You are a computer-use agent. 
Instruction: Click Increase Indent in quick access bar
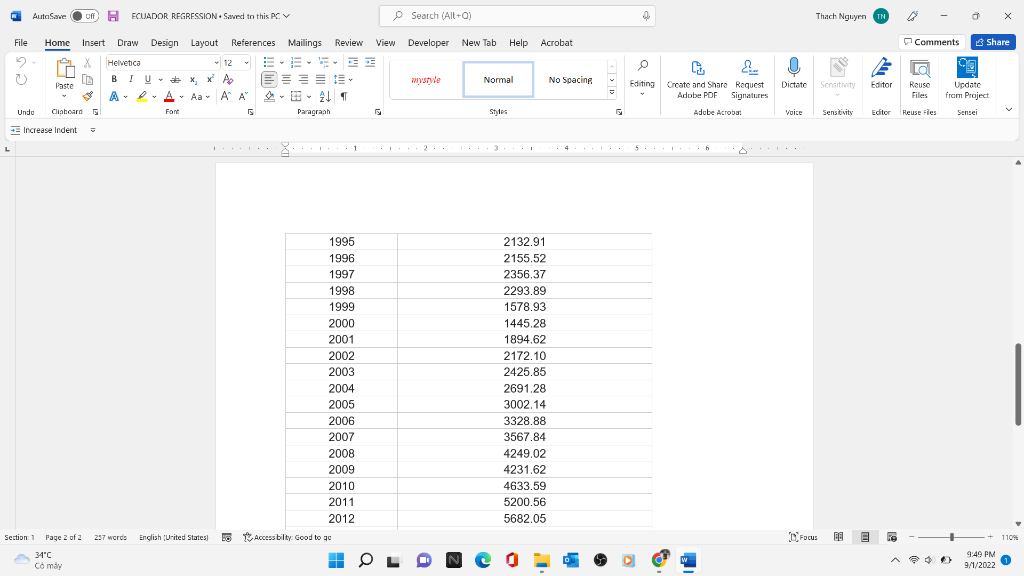44,130
